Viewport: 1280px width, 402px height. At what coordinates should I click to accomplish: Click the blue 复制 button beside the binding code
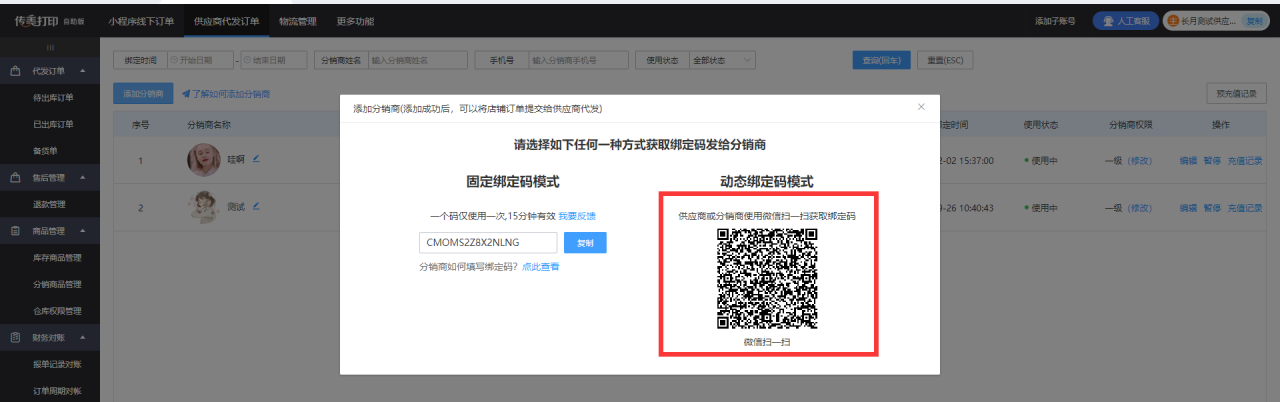585,243
